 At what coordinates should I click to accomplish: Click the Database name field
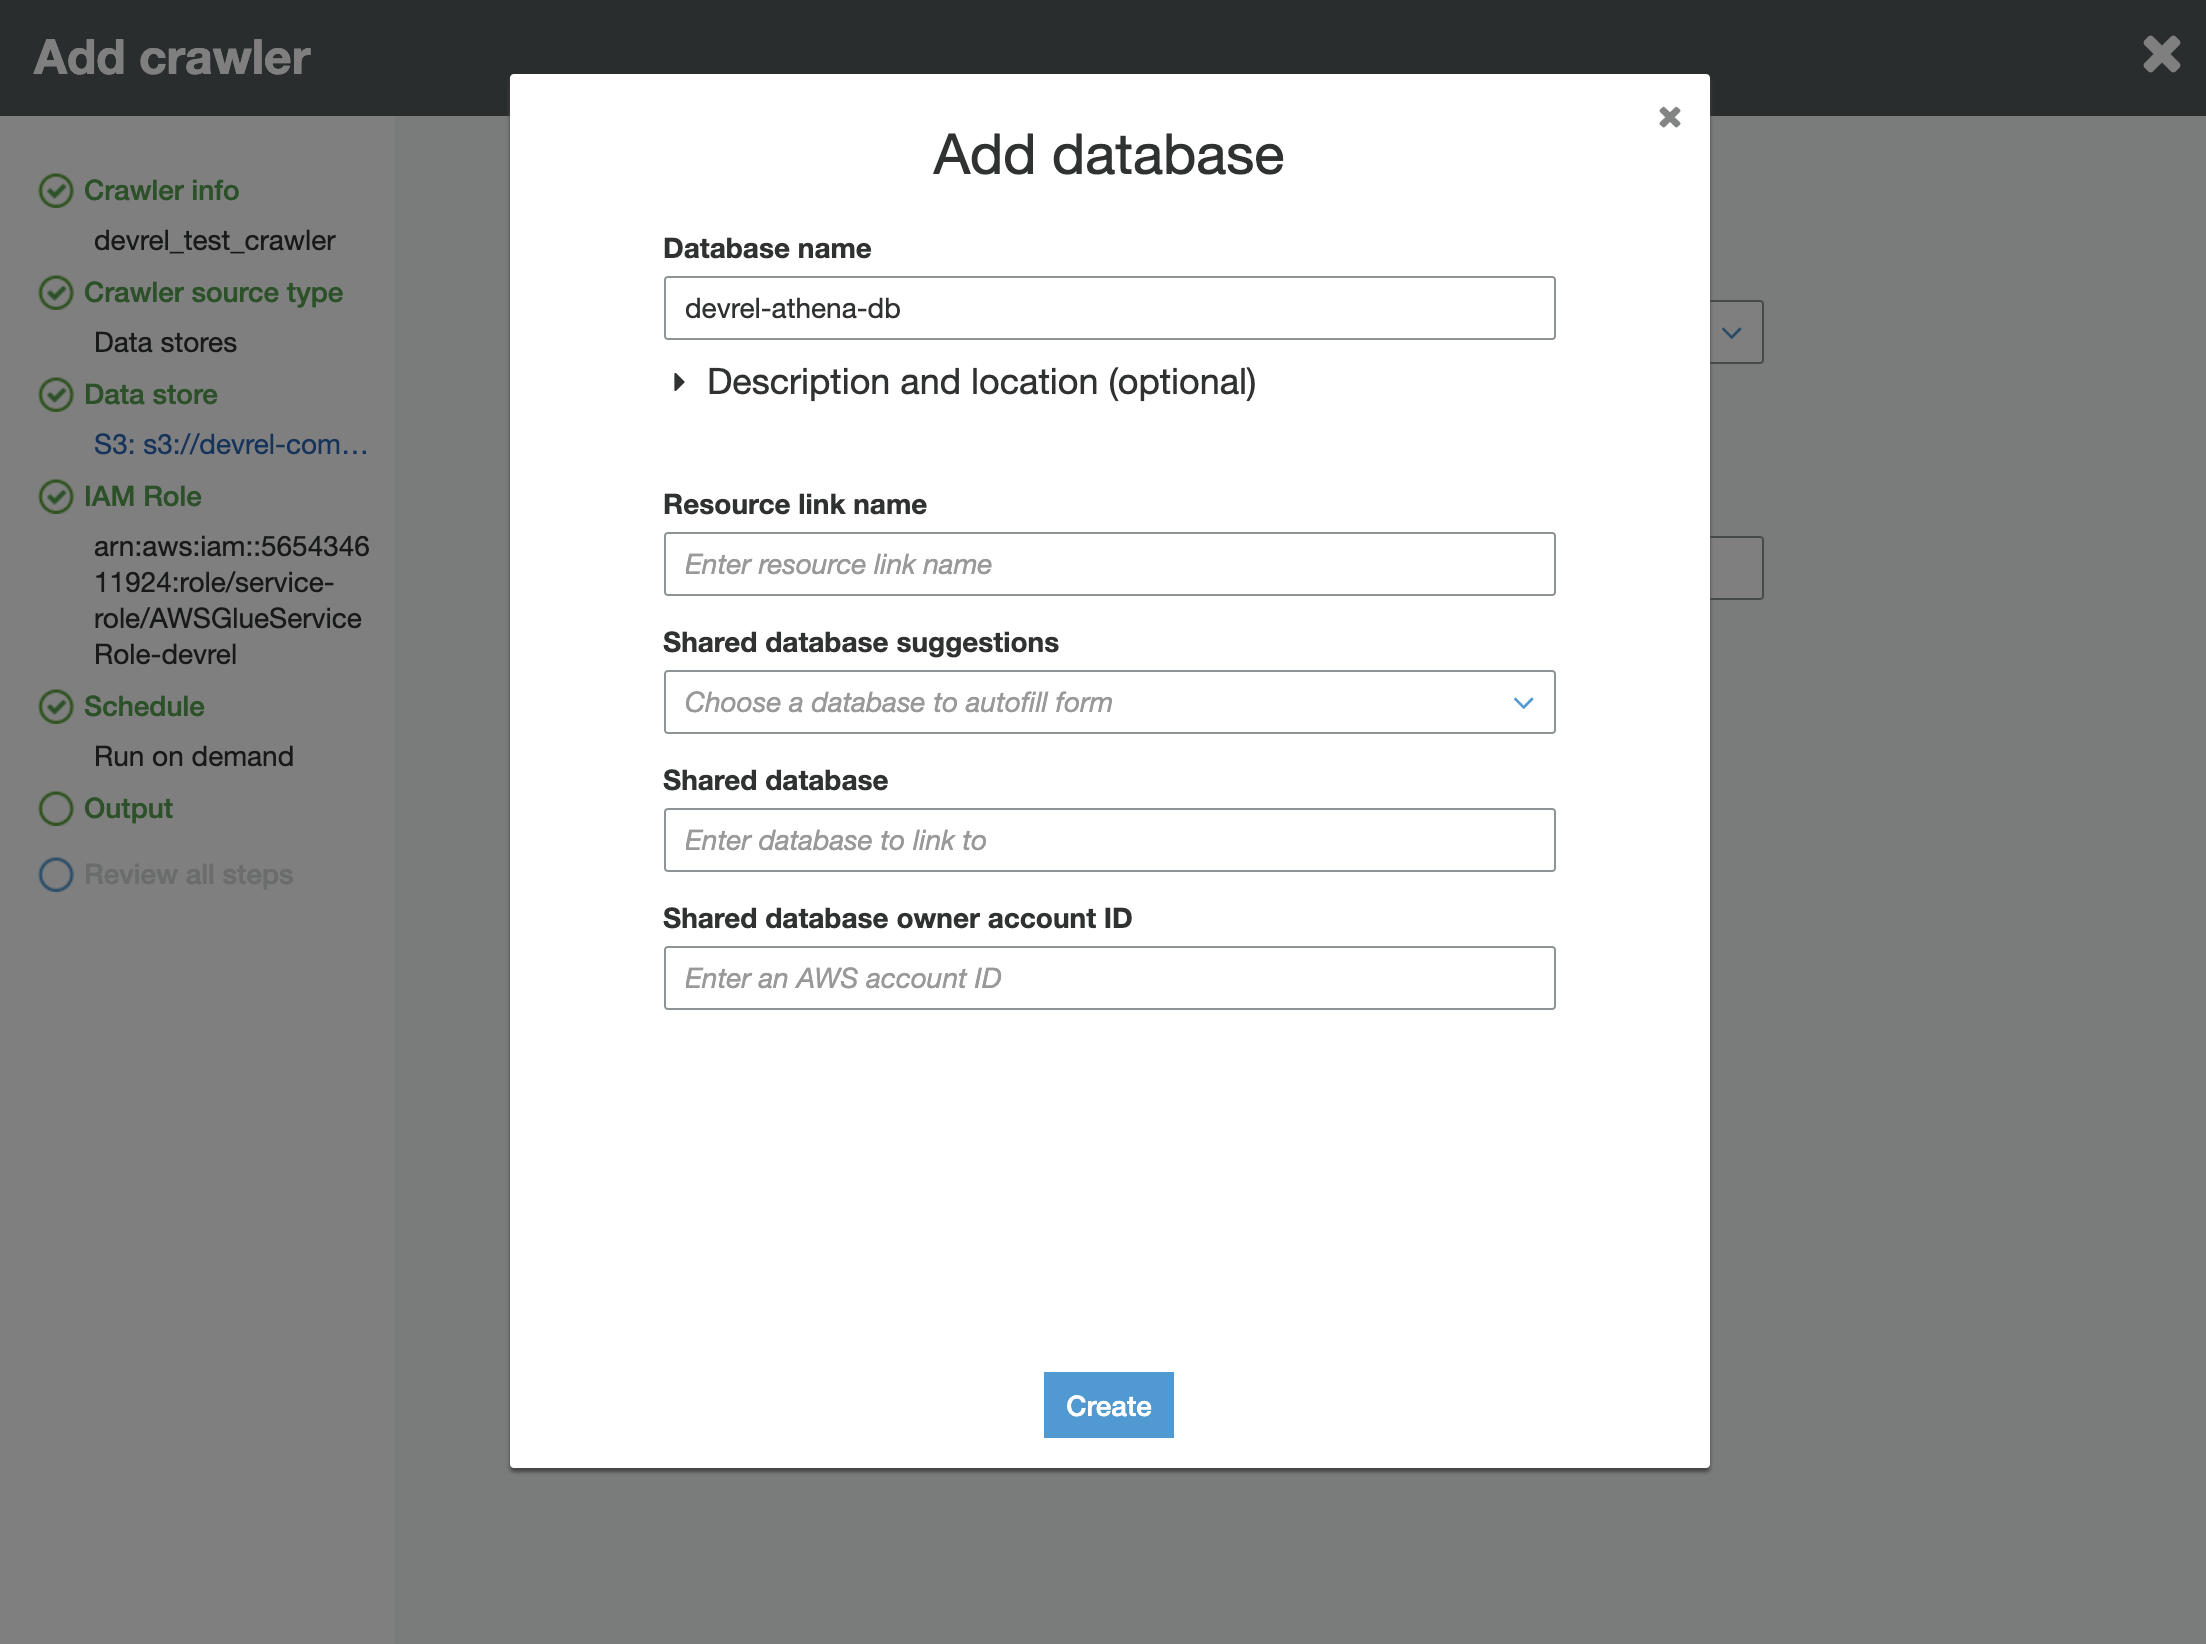[1108, 308]
